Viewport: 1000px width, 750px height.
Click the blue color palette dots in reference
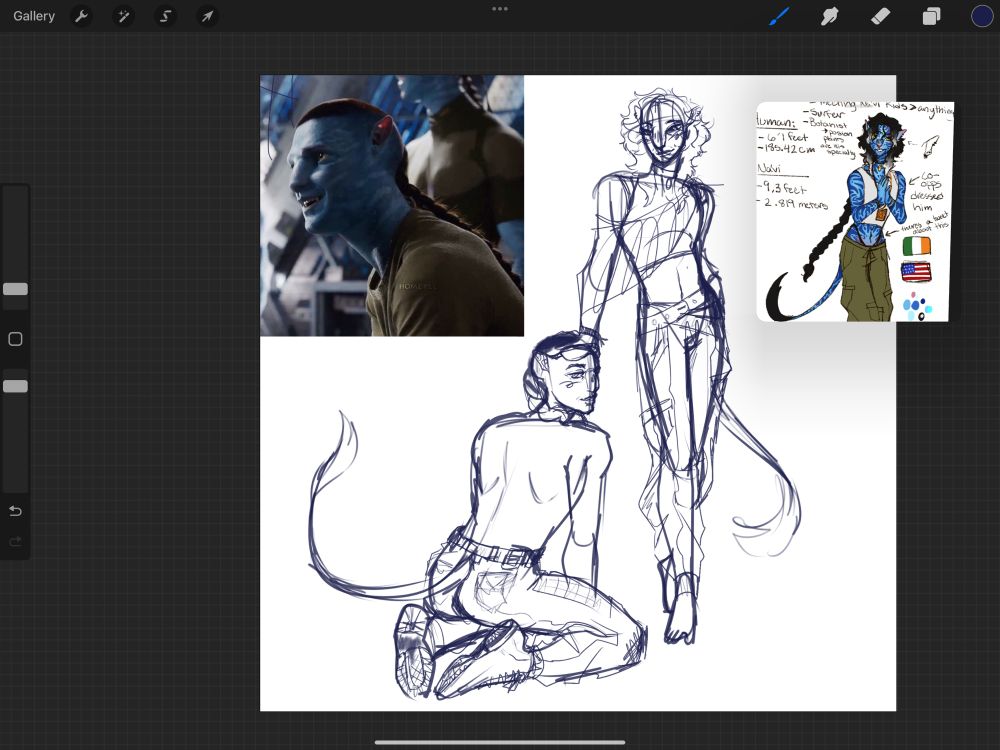(x=917, y=305)
